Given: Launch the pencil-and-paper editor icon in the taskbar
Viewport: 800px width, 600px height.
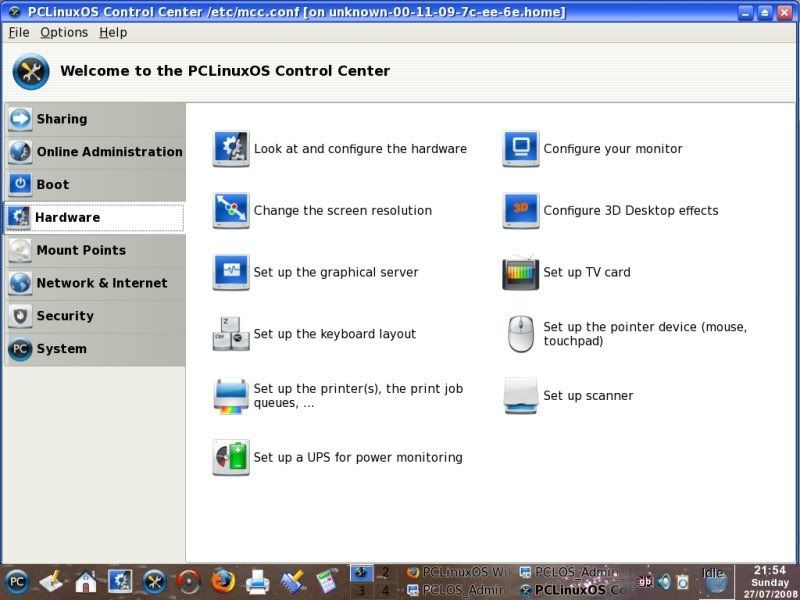Looking at the screenshot, I should pyautogui.click(x=51, y=582).
